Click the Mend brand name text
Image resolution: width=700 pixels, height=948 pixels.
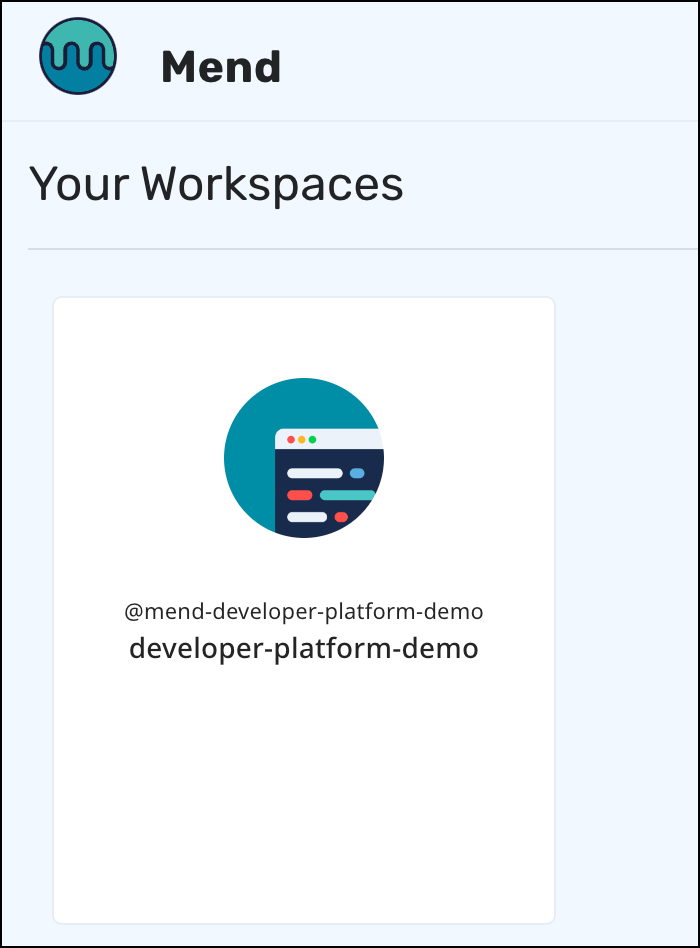coord(221,68)
